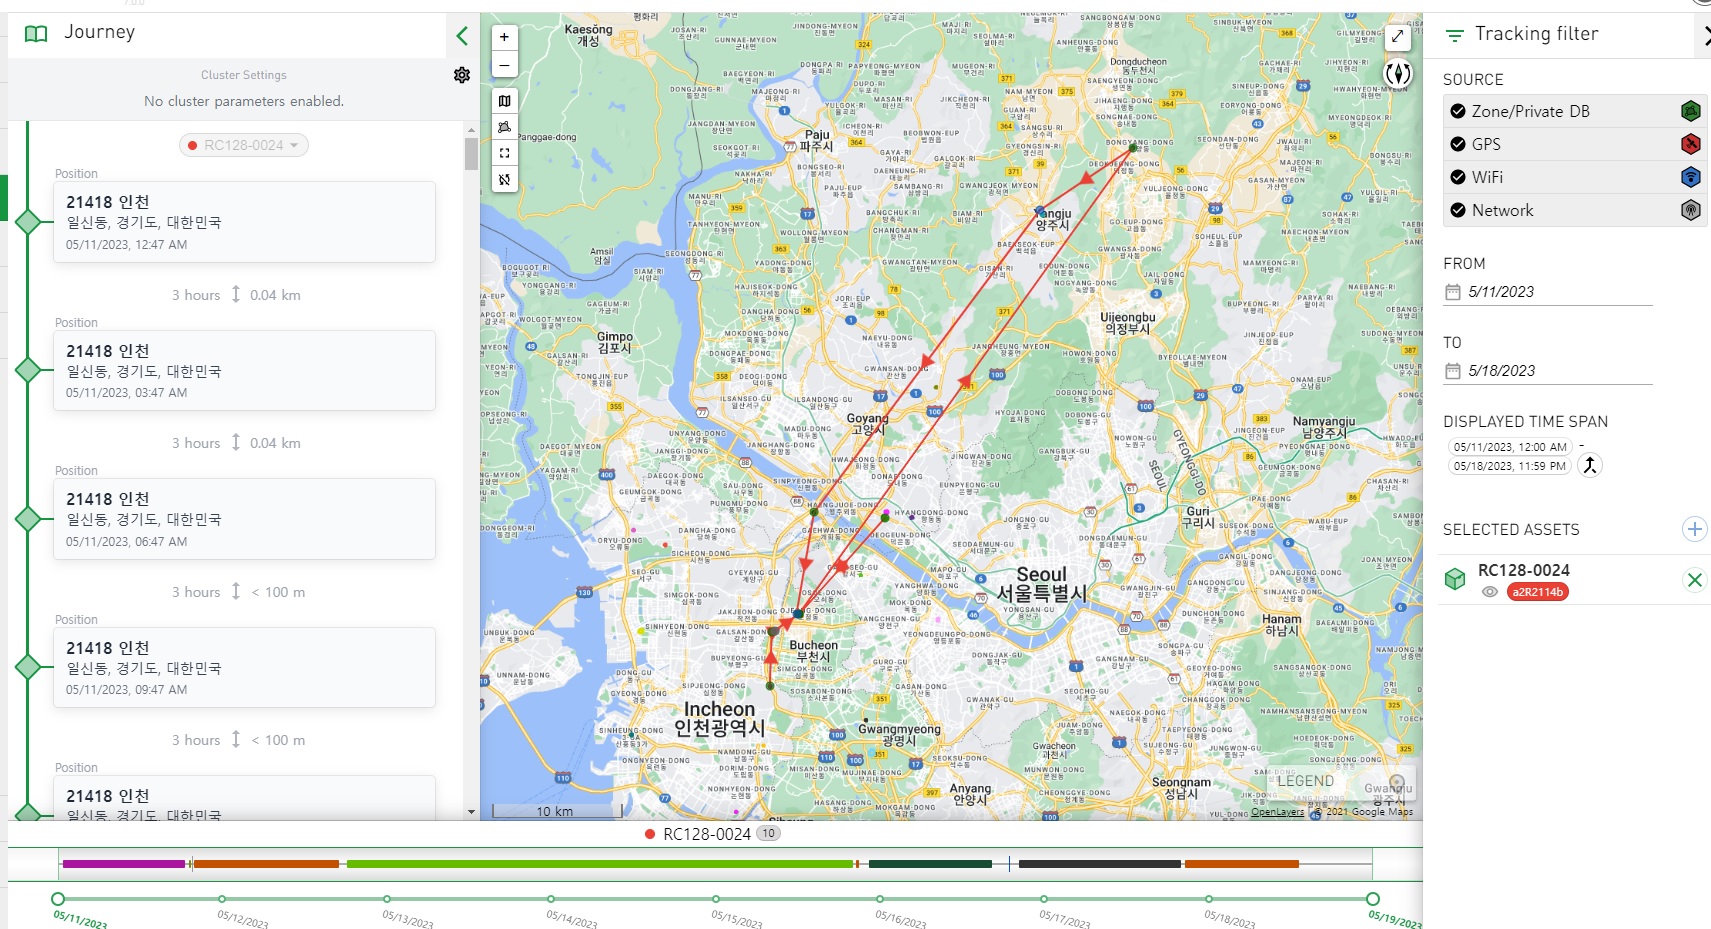The width and height of the screenshot is (1711, 929).
Task: Click the '3 hours 0.04 km' interval after 12:47 AM
Action: pos(236,295)
